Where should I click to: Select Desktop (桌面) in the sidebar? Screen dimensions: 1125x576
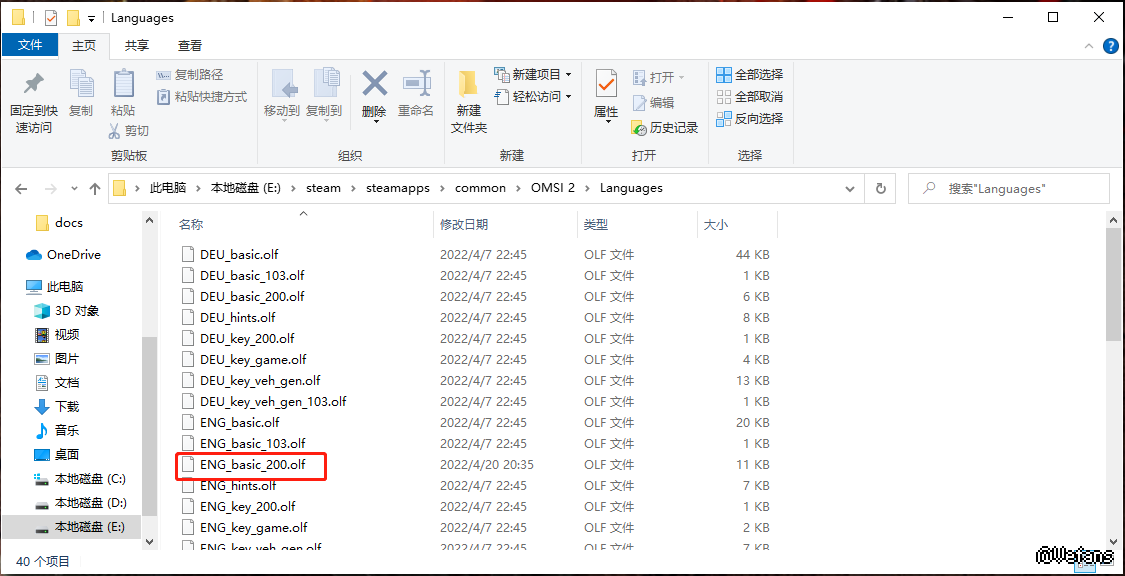point(57,455)
